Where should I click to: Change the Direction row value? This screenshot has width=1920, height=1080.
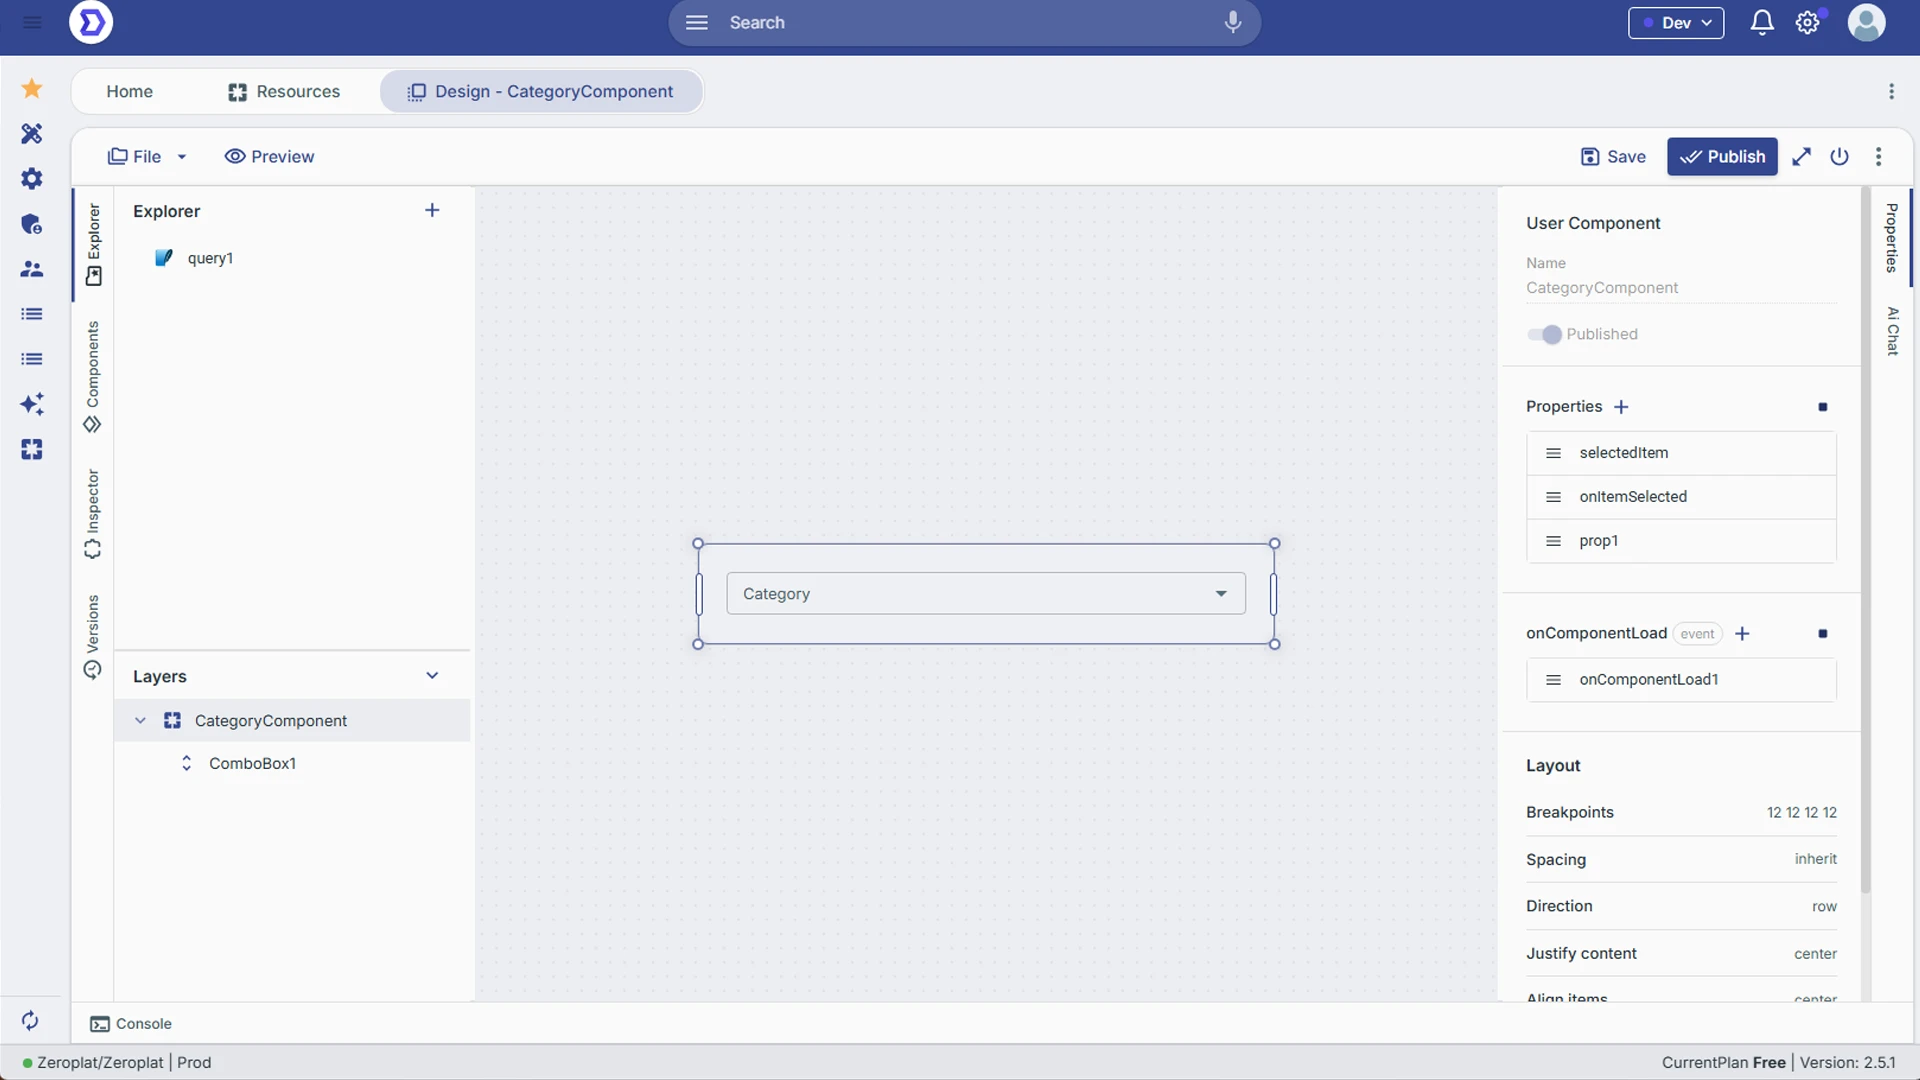1824,906
